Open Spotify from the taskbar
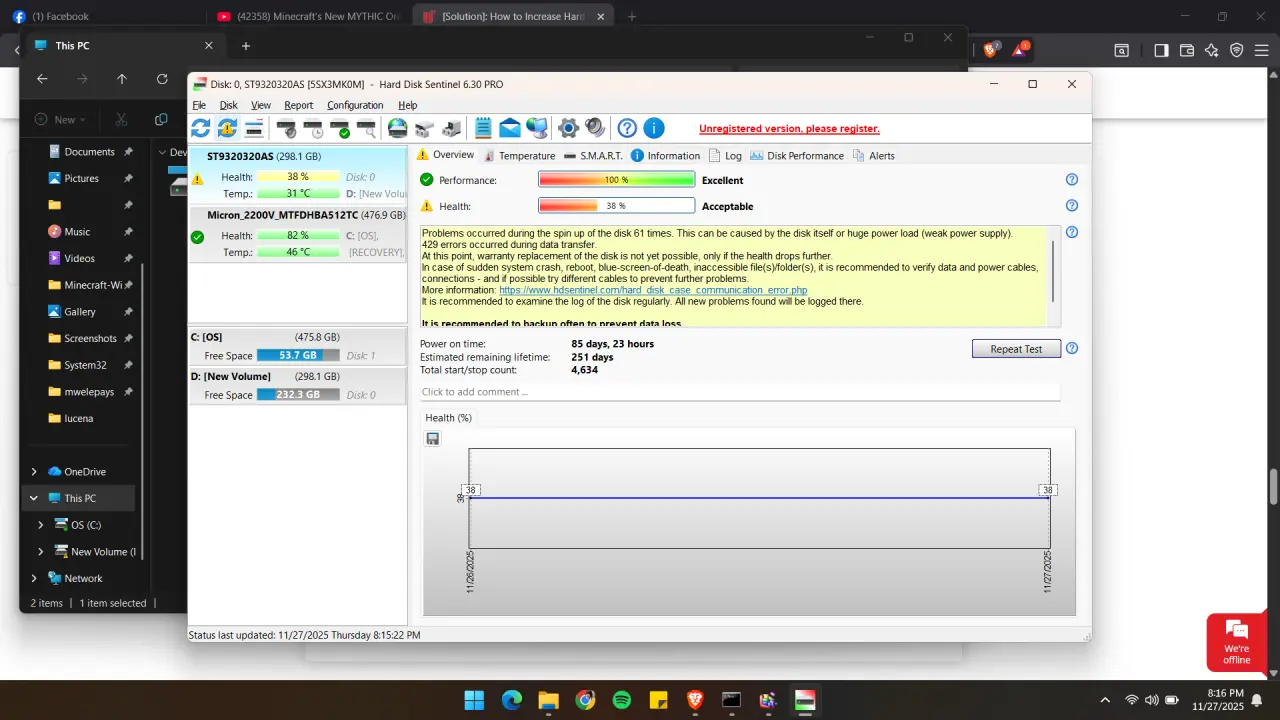Image resolution: width=1280 pixels, height=720 pixels. tap(621, 700)
